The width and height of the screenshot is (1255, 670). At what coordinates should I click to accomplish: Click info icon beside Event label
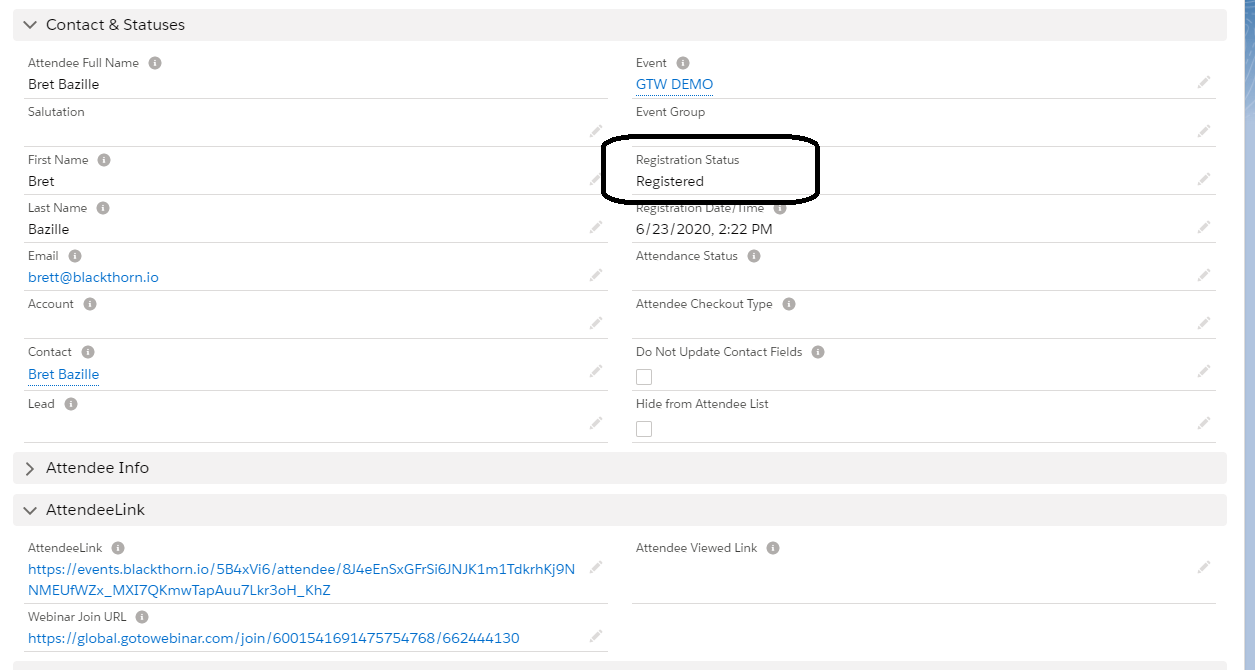683,63
